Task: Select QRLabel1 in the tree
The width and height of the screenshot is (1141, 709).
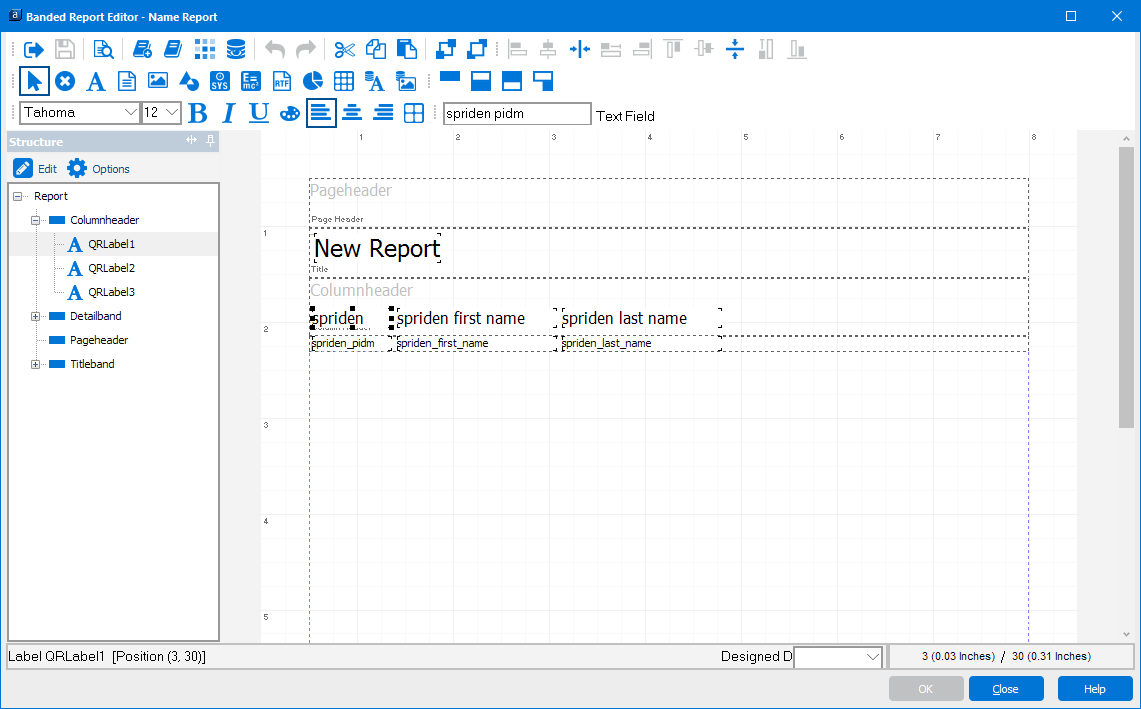Action: (x=111, y=244)
